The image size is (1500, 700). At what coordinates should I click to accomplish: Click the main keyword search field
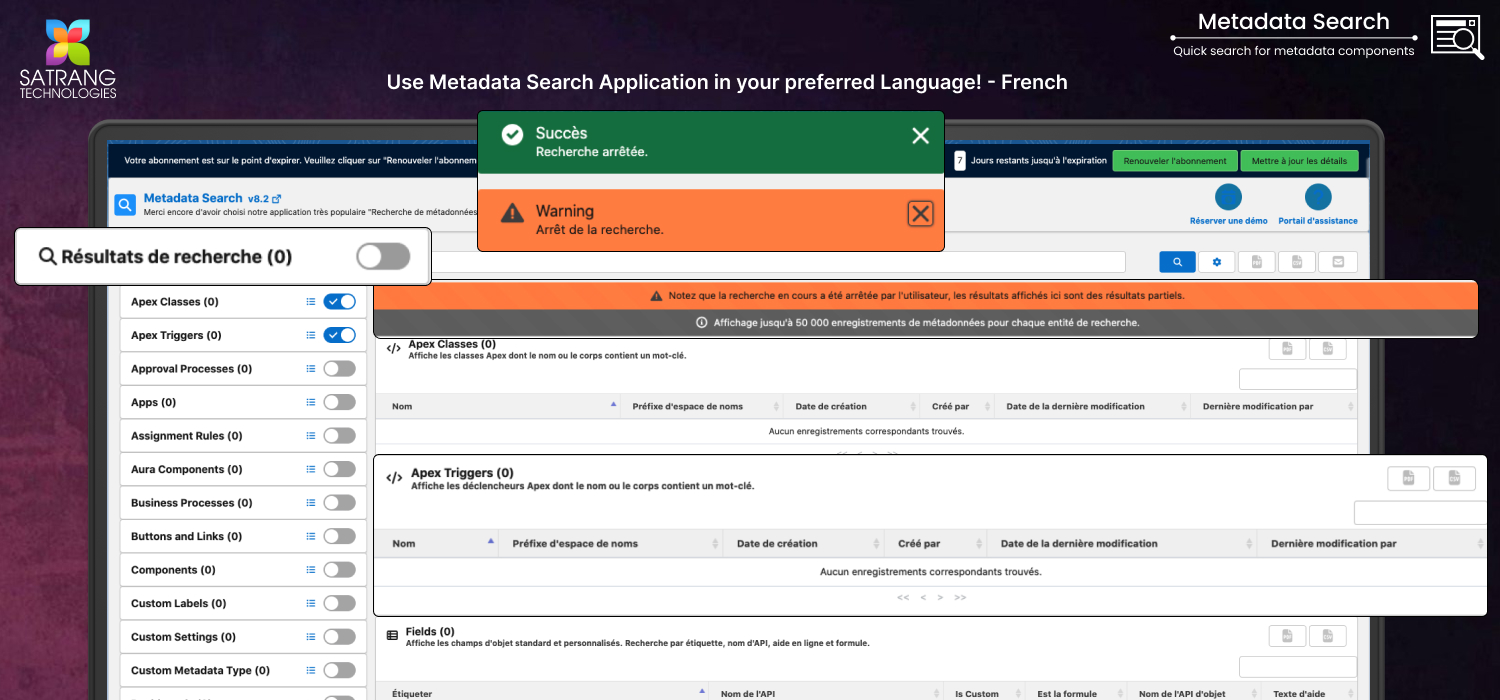(x=778, y=262)
